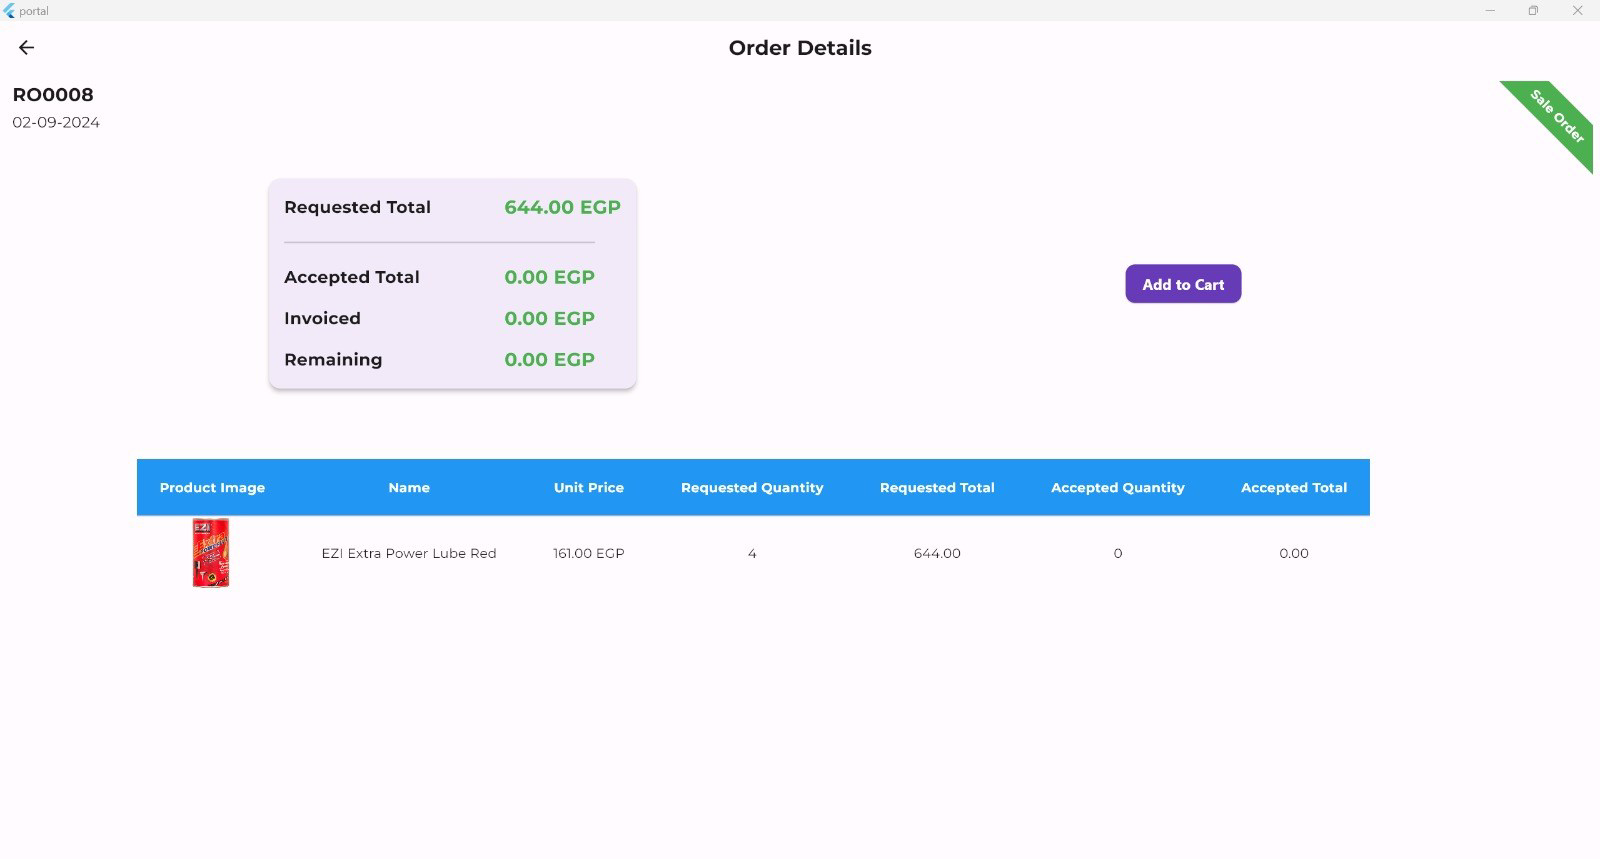Select the date 02-09-2024

pos(56,122)
